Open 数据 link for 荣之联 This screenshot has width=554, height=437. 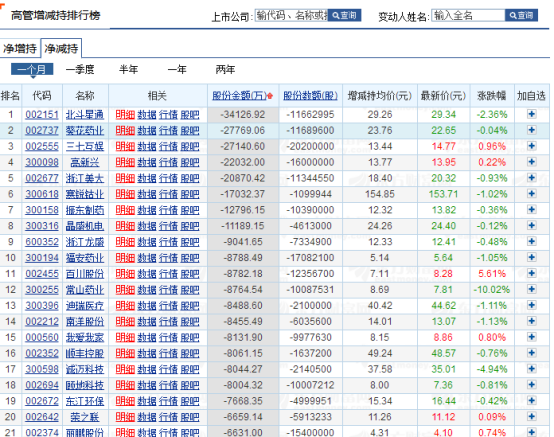point(147,417)
